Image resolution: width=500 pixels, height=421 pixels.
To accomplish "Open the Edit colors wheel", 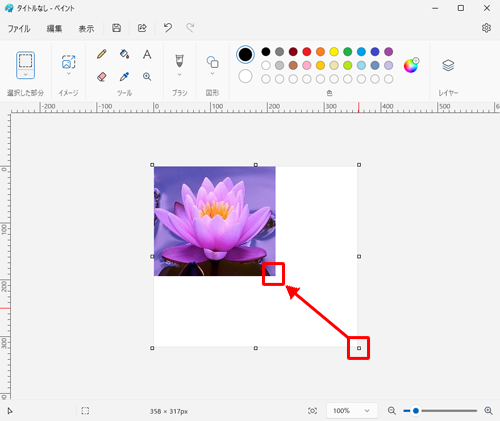I will [411, 65].
